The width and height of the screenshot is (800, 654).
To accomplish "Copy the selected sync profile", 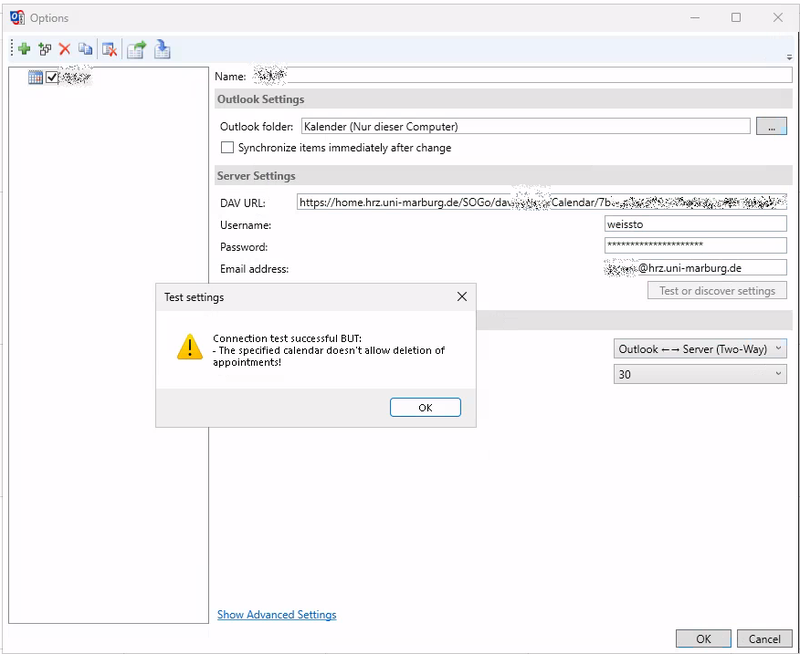I will (85, 48).
